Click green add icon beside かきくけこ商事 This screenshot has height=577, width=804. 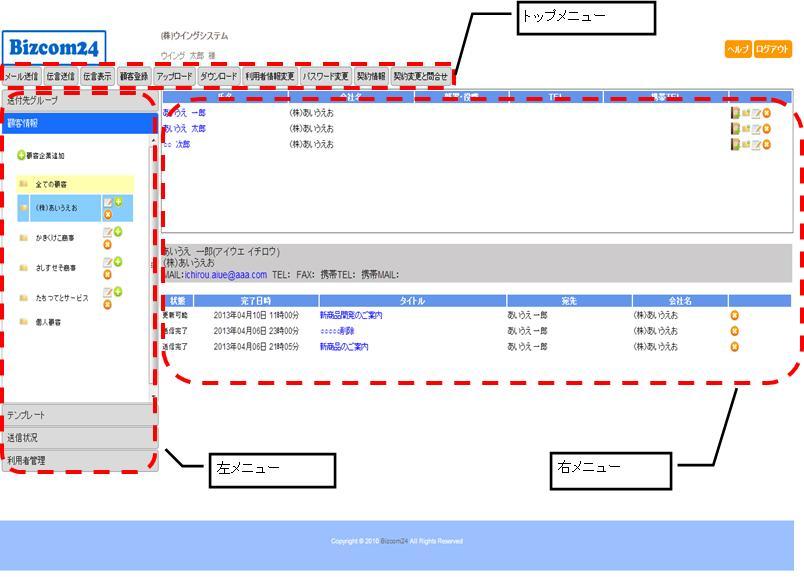pos(118,232)
